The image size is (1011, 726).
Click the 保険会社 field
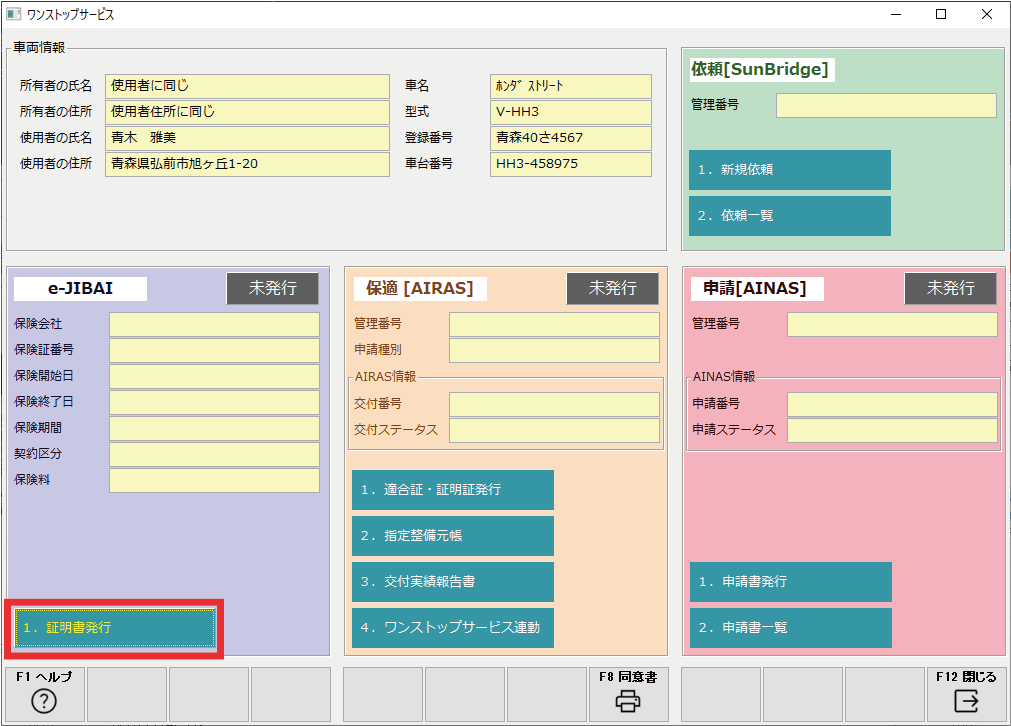coord(214,324)
